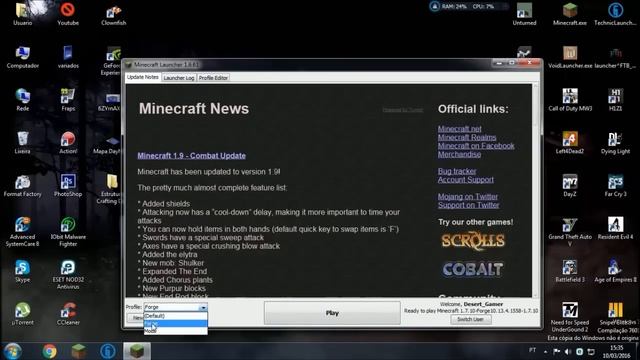Expand the Profile dropdown arrow

[203, 307]
